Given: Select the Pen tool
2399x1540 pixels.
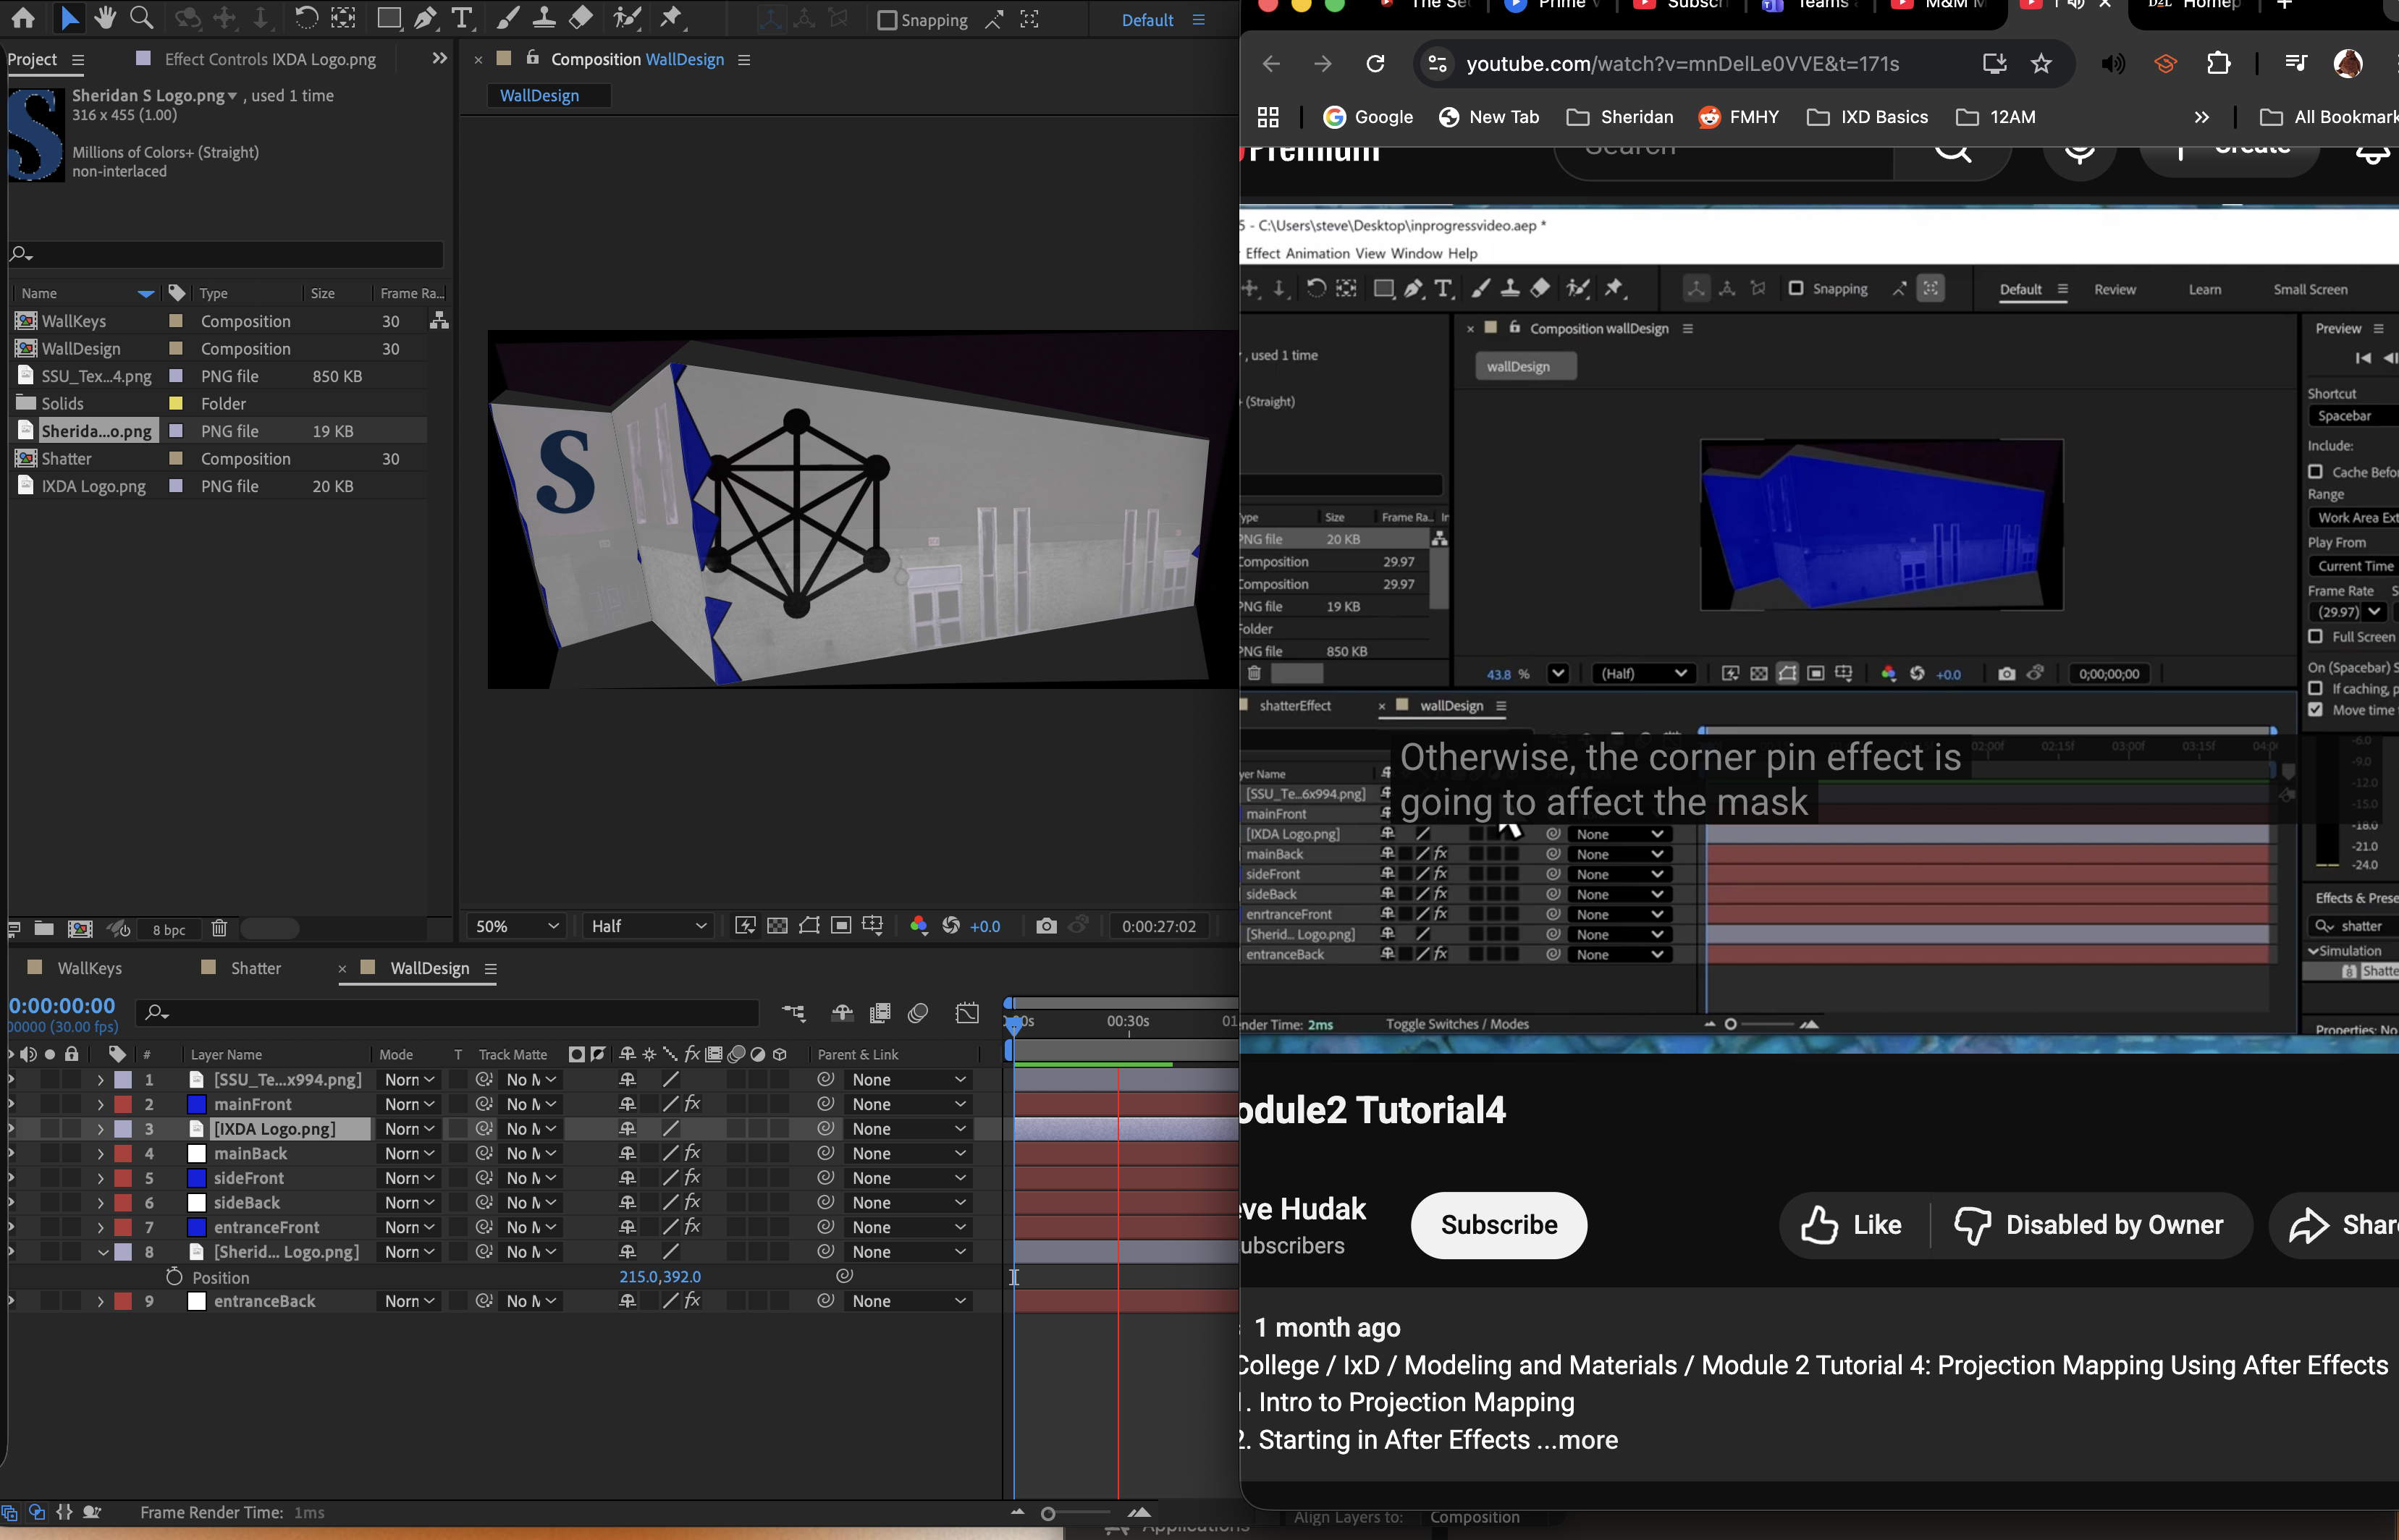Looking at the screenshot, I should (x=425, y=18).
